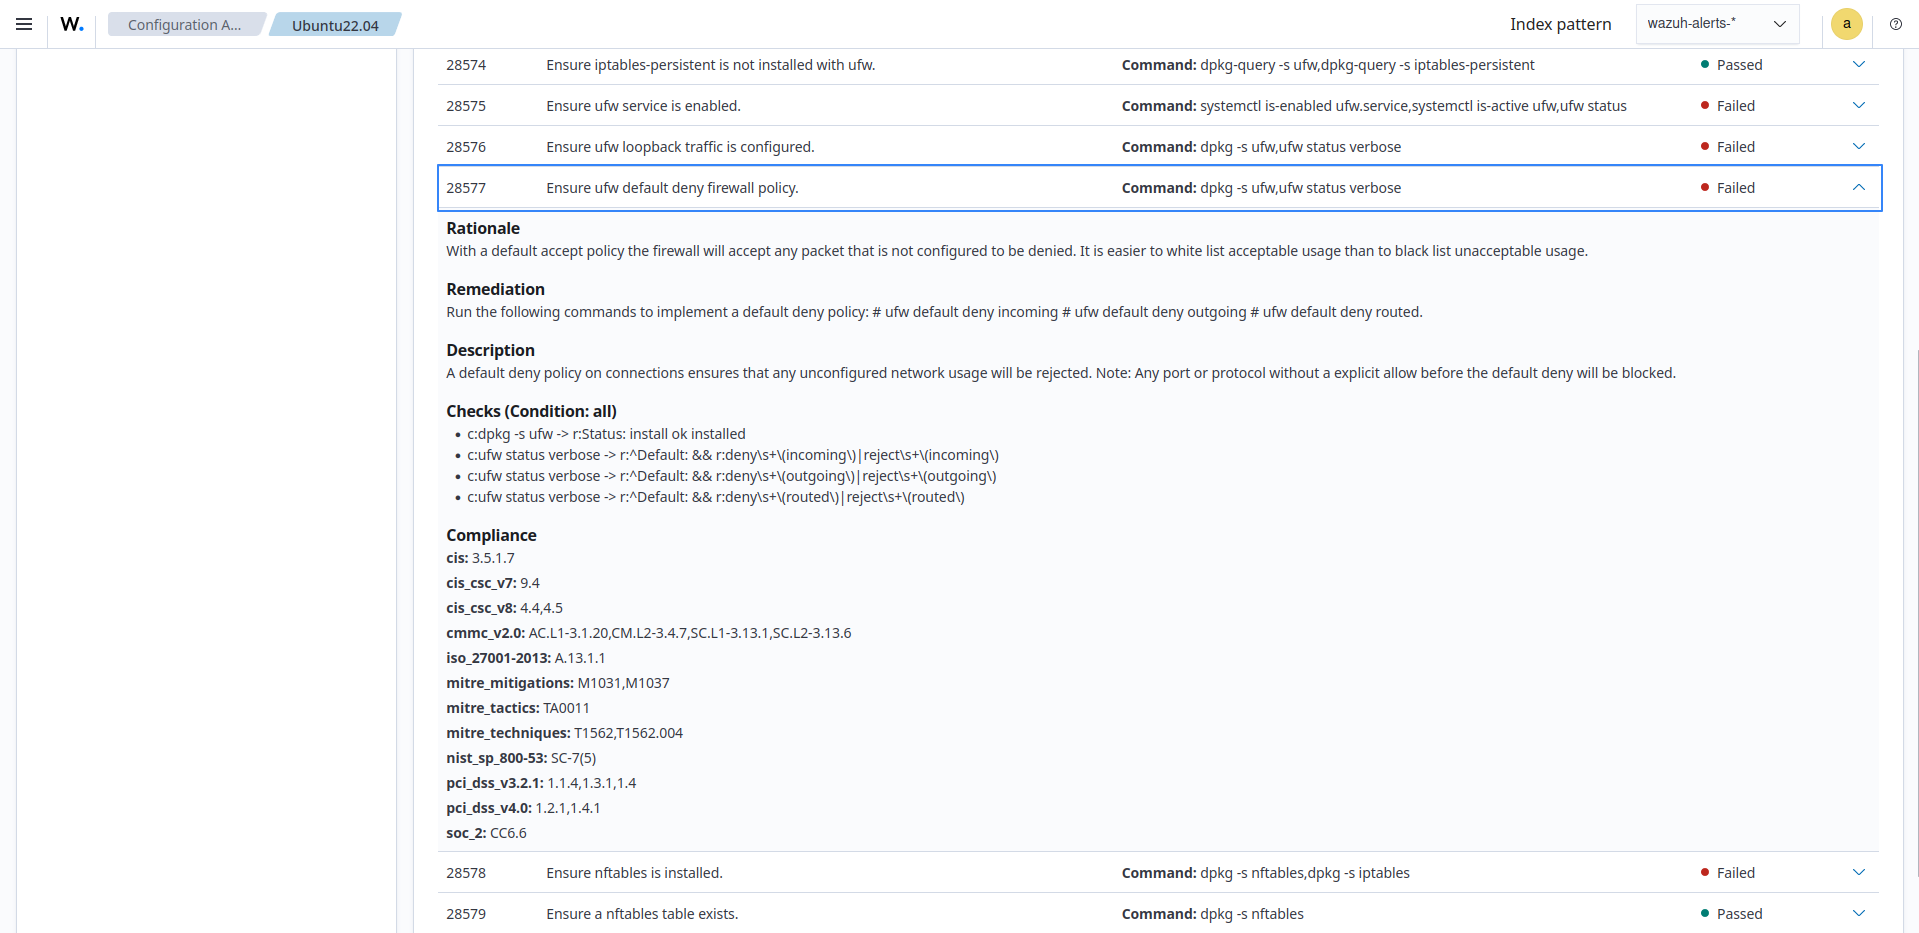The image size is (1919, 933).
Task: Select the Ubuntu22.04 breadcrumb tab
Action: pos(335,25)
